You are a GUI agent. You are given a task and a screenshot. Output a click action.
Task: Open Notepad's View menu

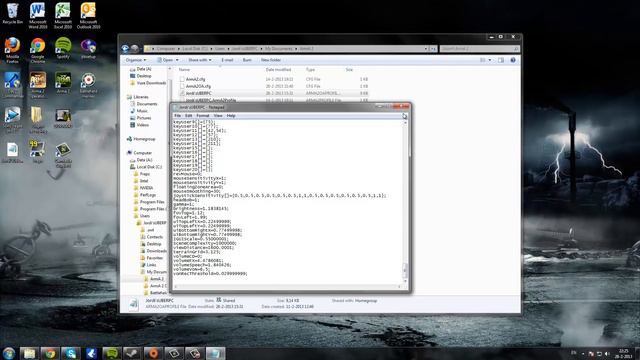218,116
